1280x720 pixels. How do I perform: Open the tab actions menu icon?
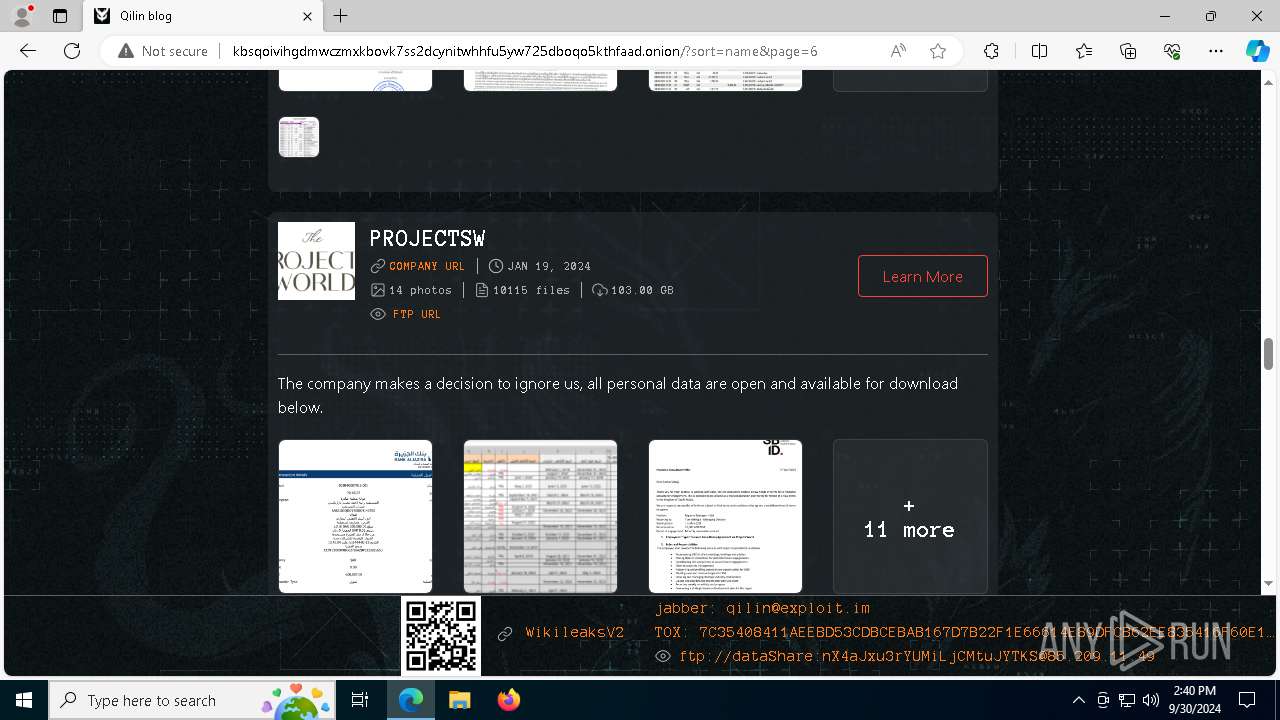click(x=60, y=16)
